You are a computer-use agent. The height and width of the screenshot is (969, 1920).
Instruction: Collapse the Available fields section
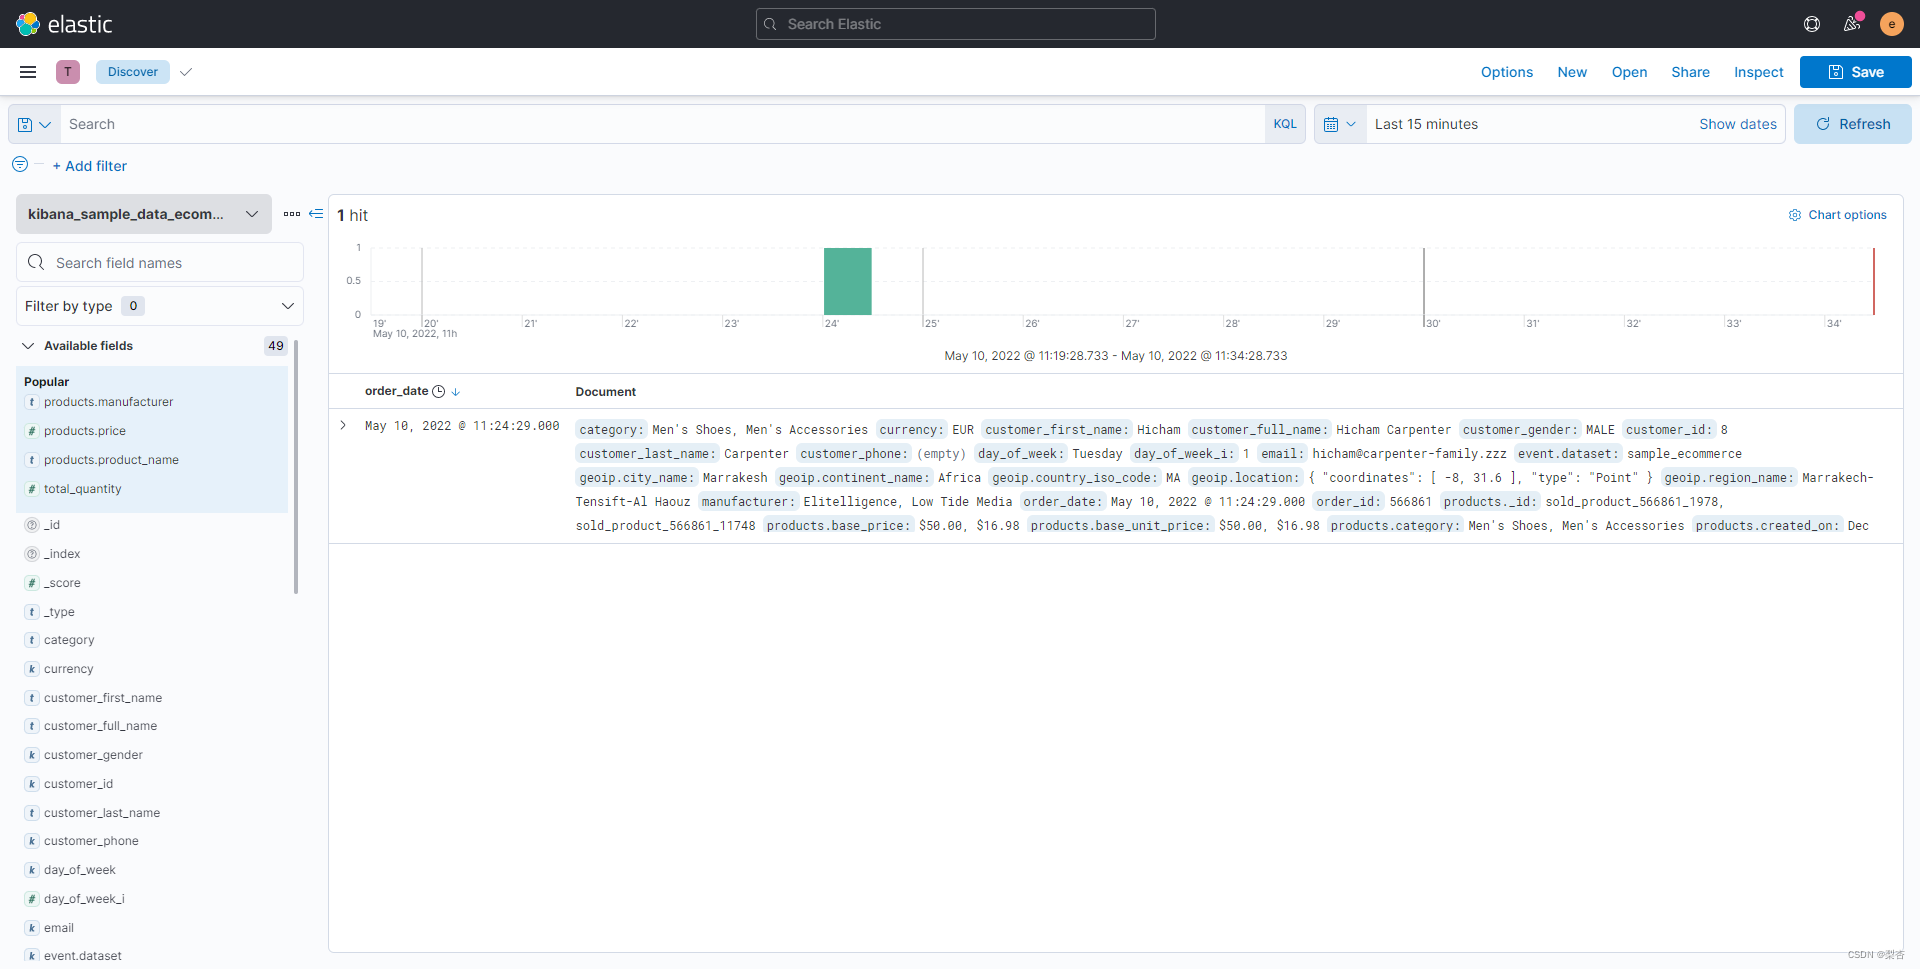click(27, 345)
